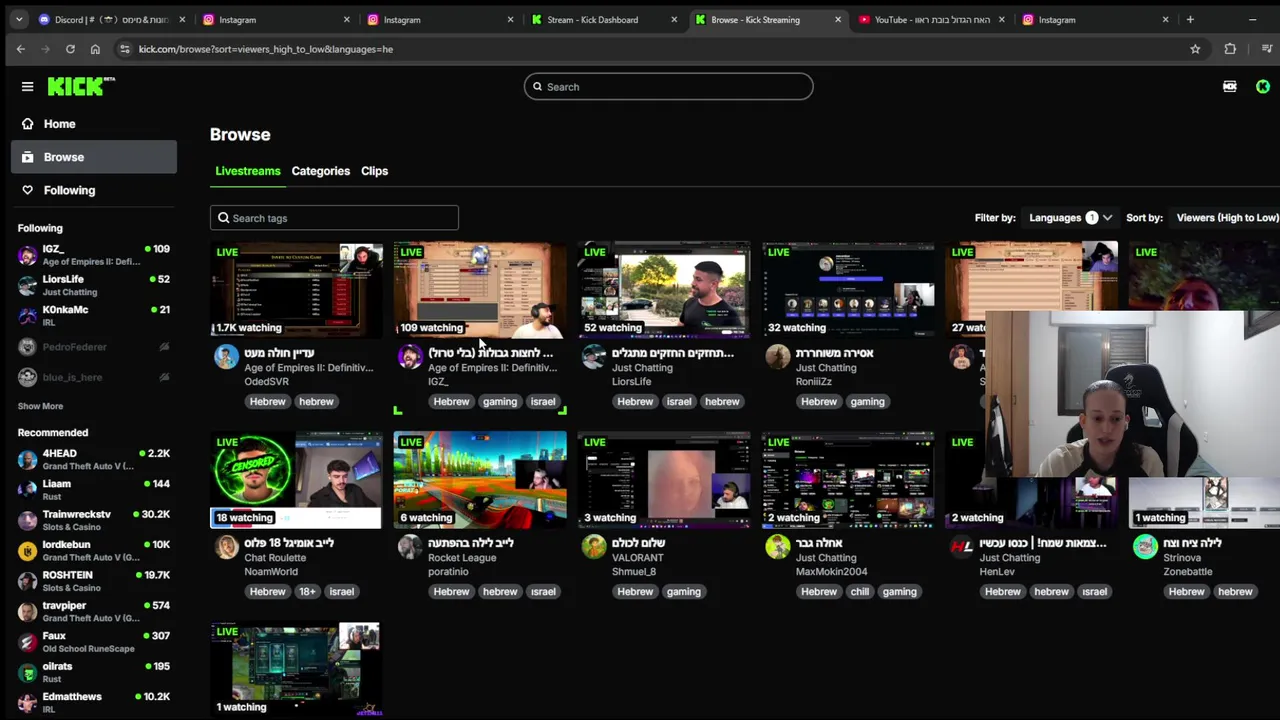Click the Following heart icon

[x=27, y=190]
